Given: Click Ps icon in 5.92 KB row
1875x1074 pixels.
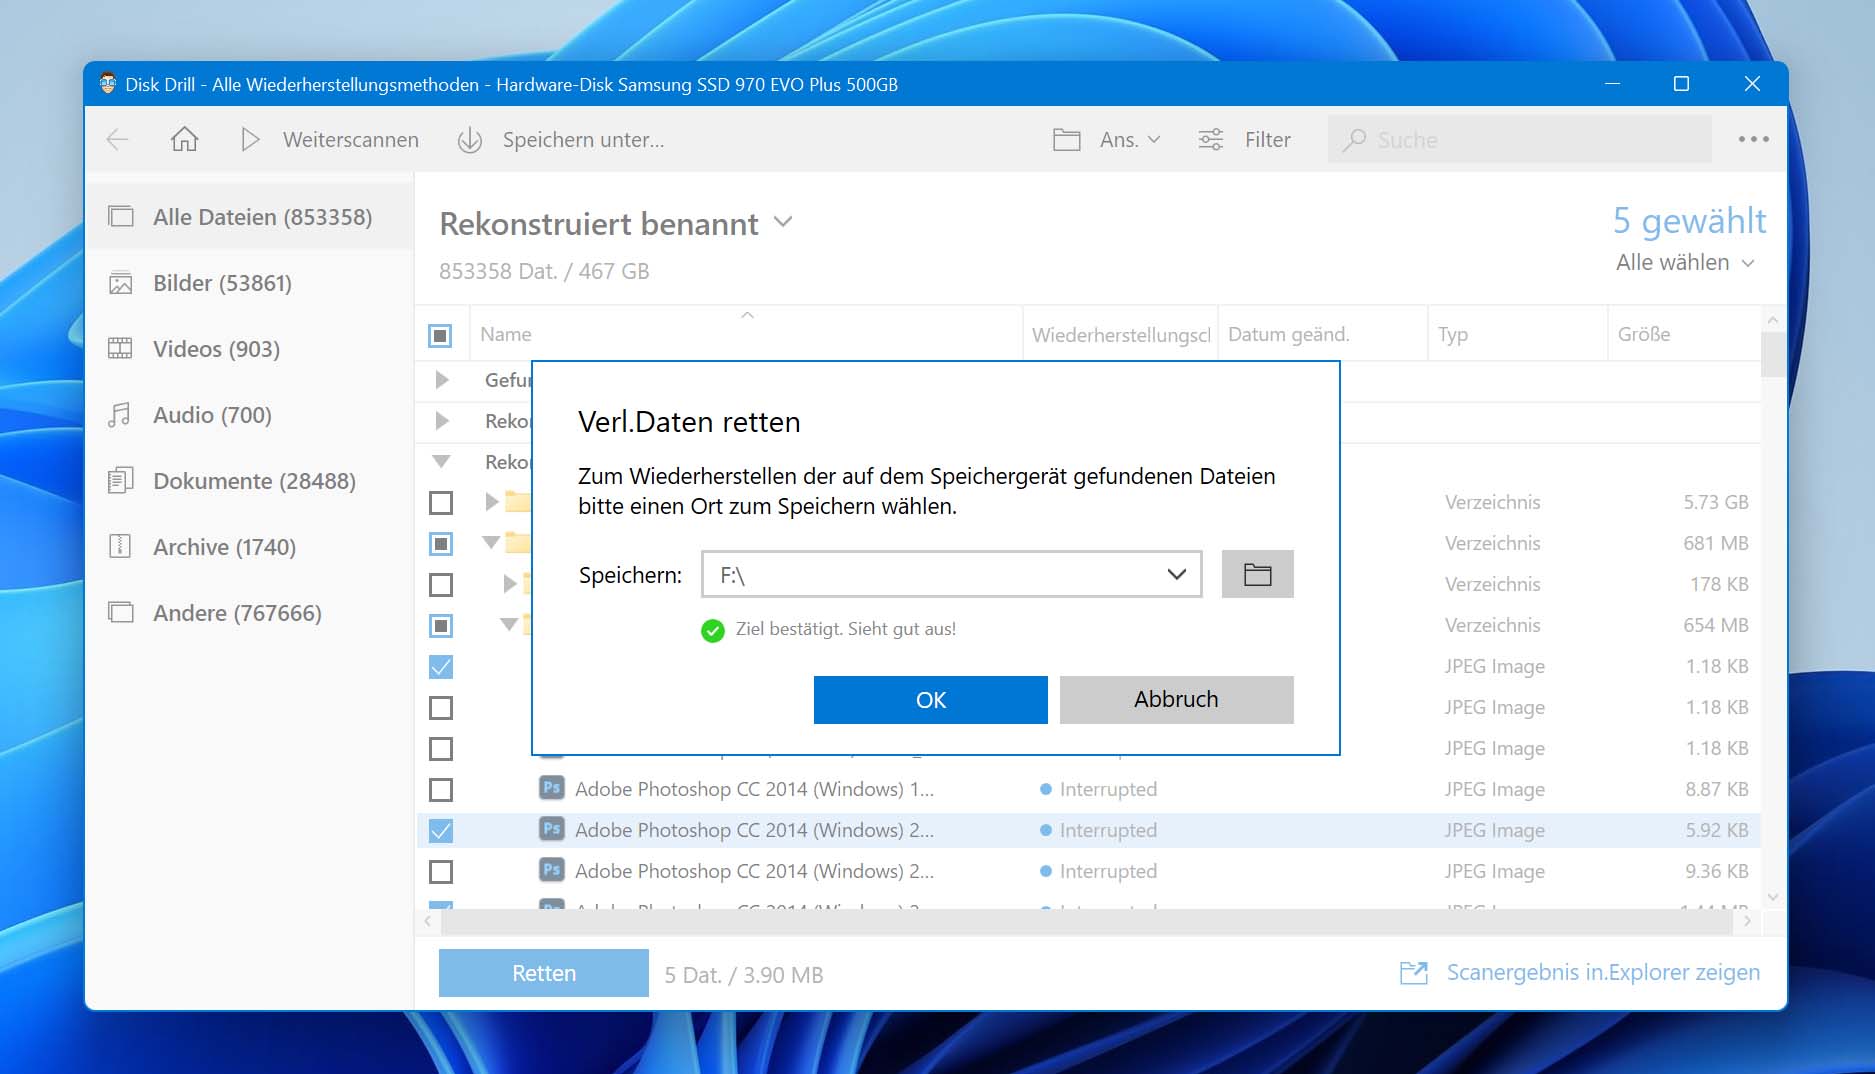Looking at the screenshot, I should (551, 829).
